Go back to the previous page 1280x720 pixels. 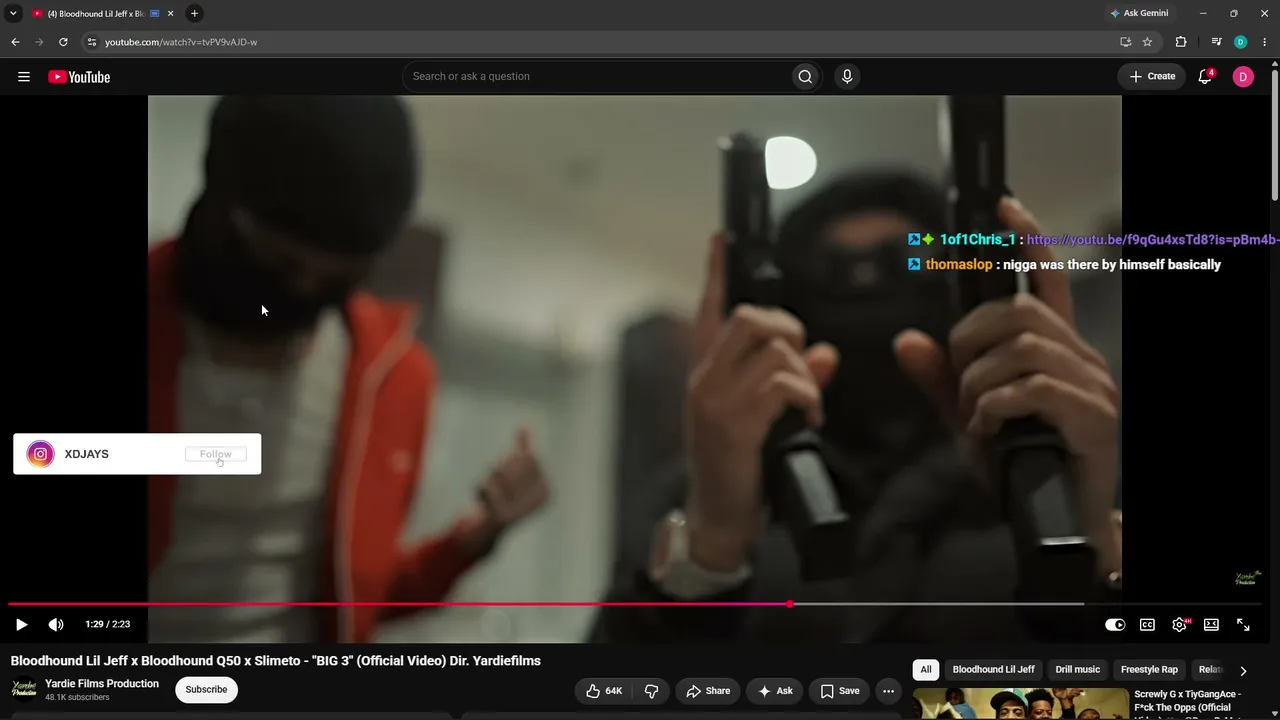[x=15, y=42]
